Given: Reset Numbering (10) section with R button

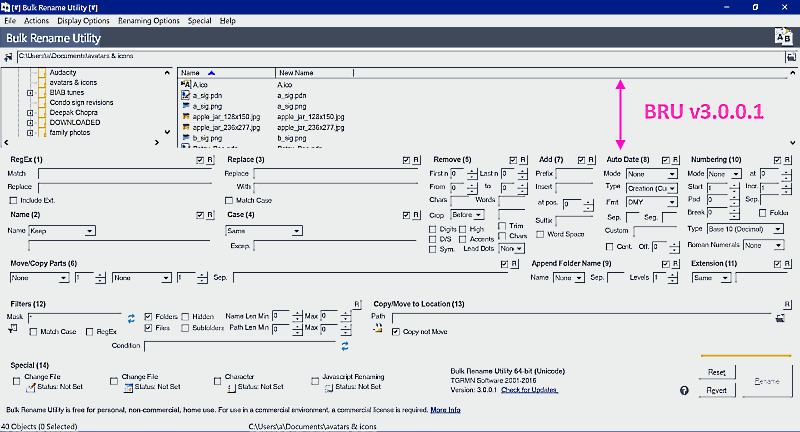Looking at the screenshot, I should [787, 160].
